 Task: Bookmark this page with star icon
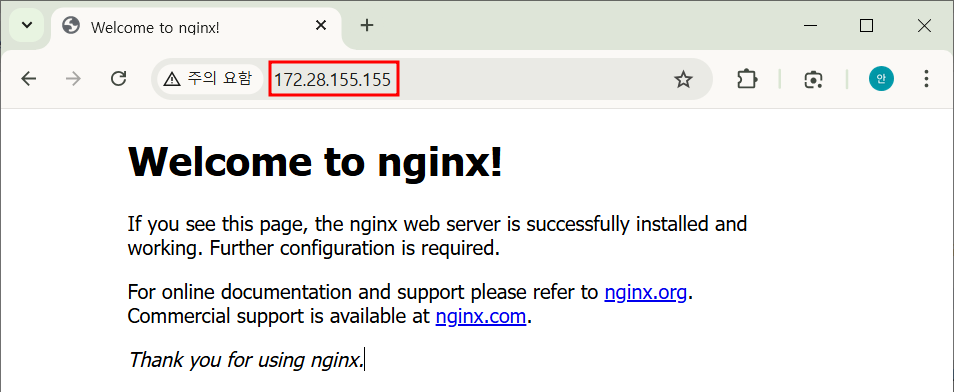point(684,79)
